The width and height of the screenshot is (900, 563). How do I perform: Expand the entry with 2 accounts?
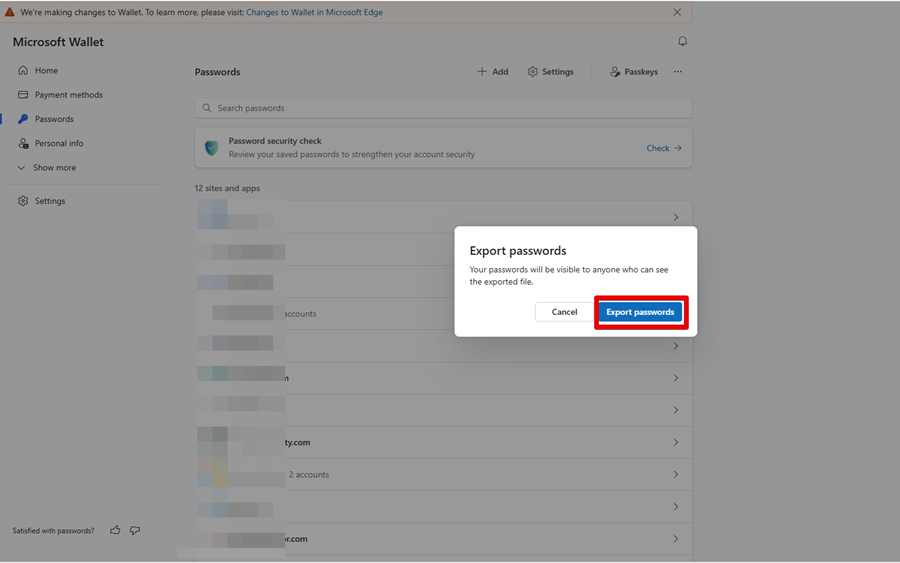[676, 475]
